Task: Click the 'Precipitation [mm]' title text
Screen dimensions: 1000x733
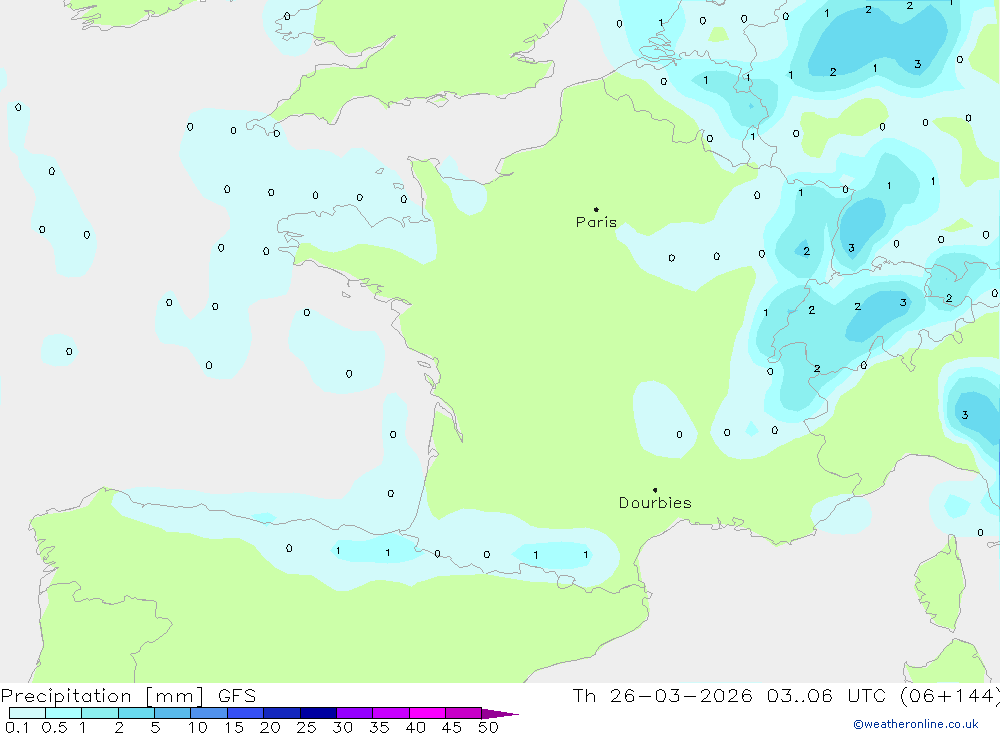Action: point(102,696)
